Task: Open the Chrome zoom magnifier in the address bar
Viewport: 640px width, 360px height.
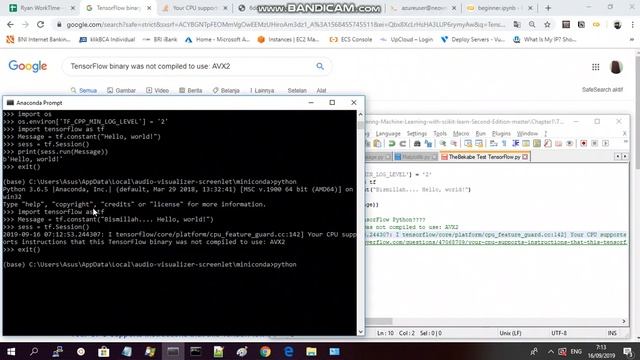Action: point(532,25)
